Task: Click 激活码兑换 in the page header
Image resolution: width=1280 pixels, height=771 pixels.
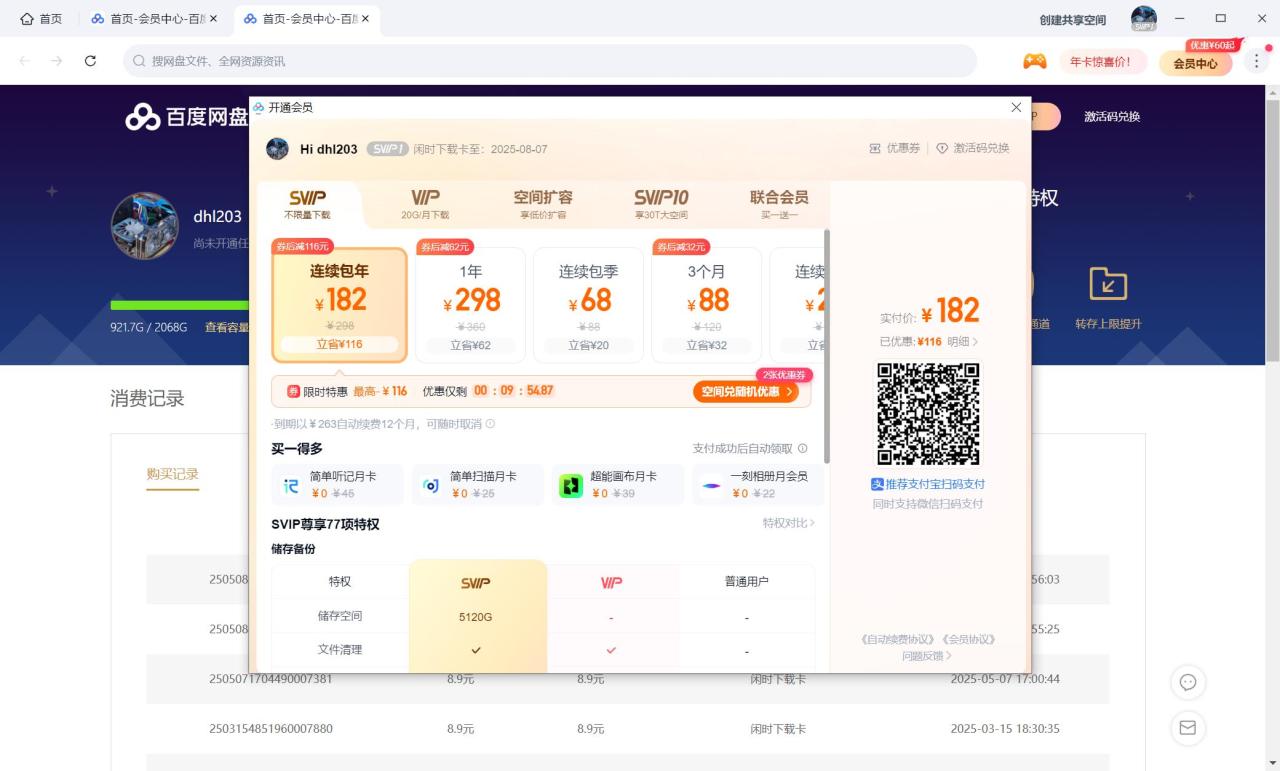Action: point(1112,117)
